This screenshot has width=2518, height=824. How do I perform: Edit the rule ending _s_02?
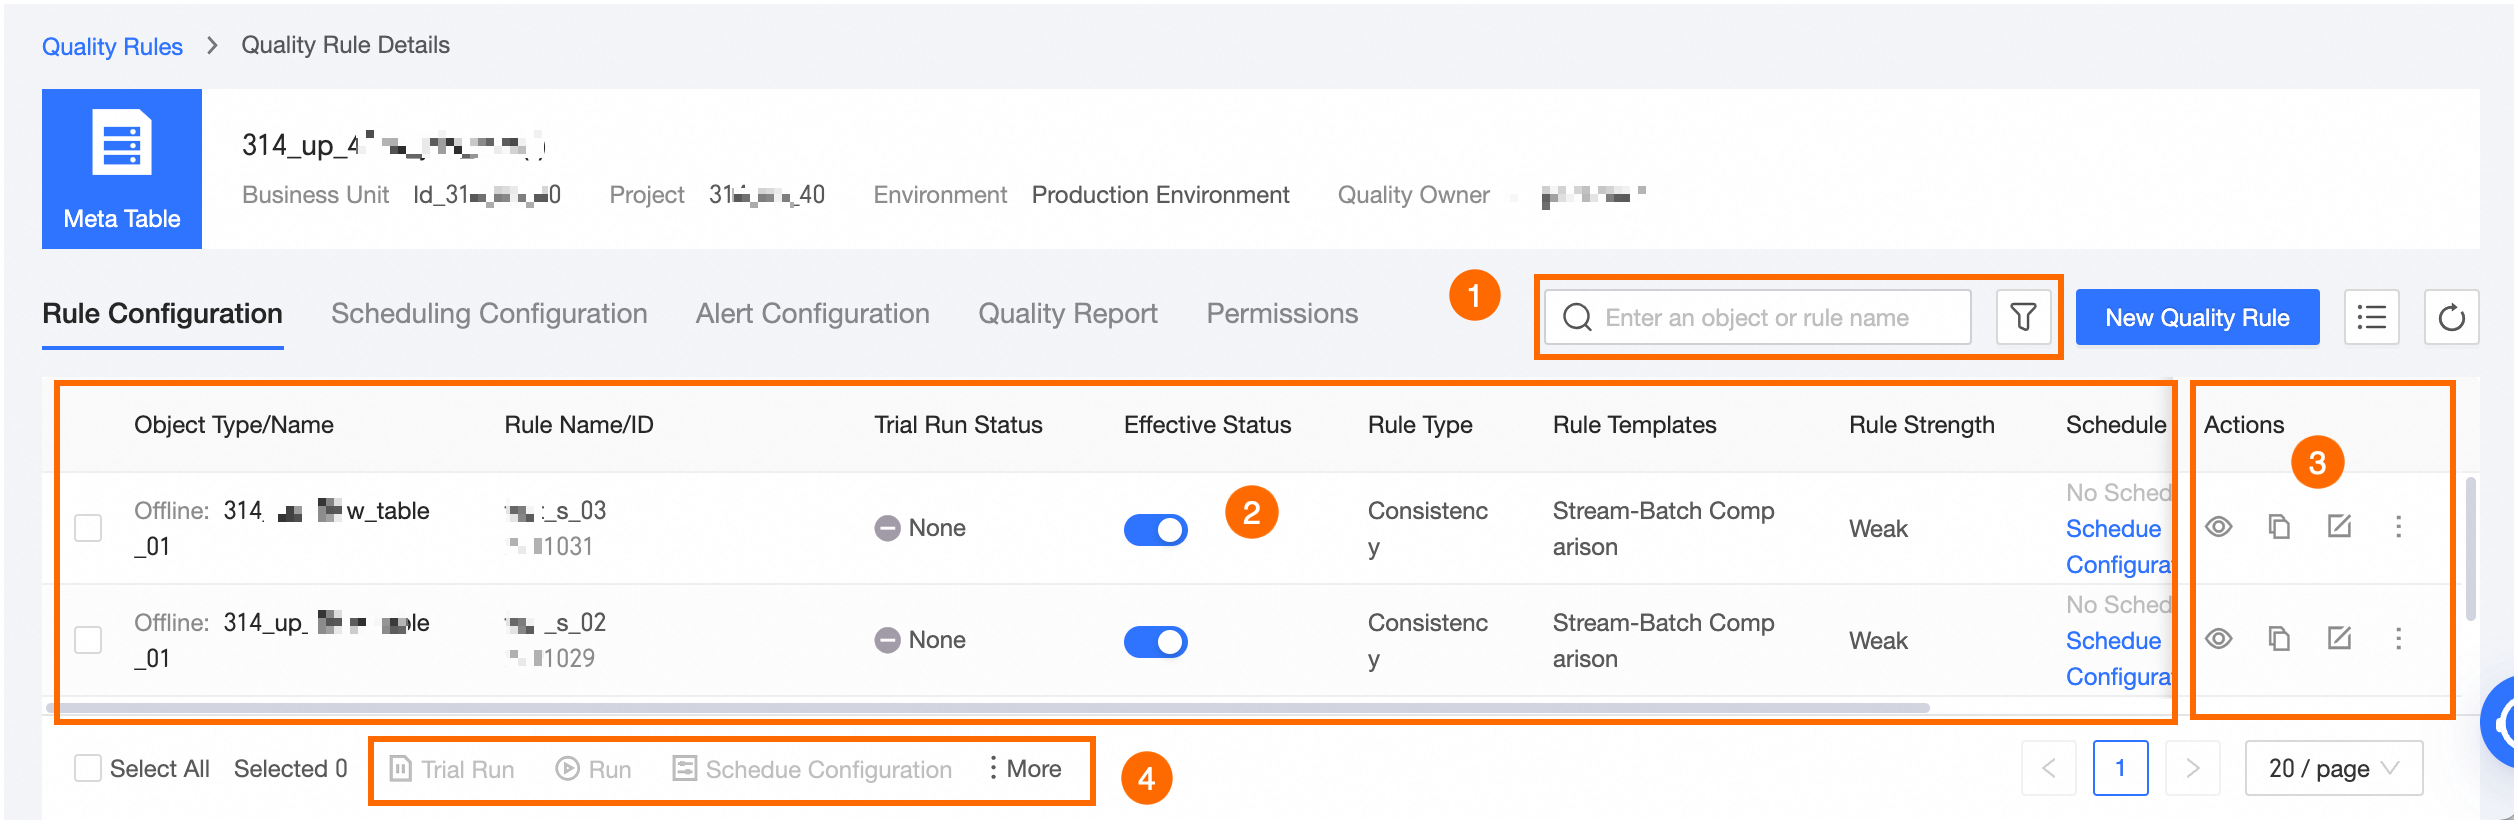pos(2339,639)
